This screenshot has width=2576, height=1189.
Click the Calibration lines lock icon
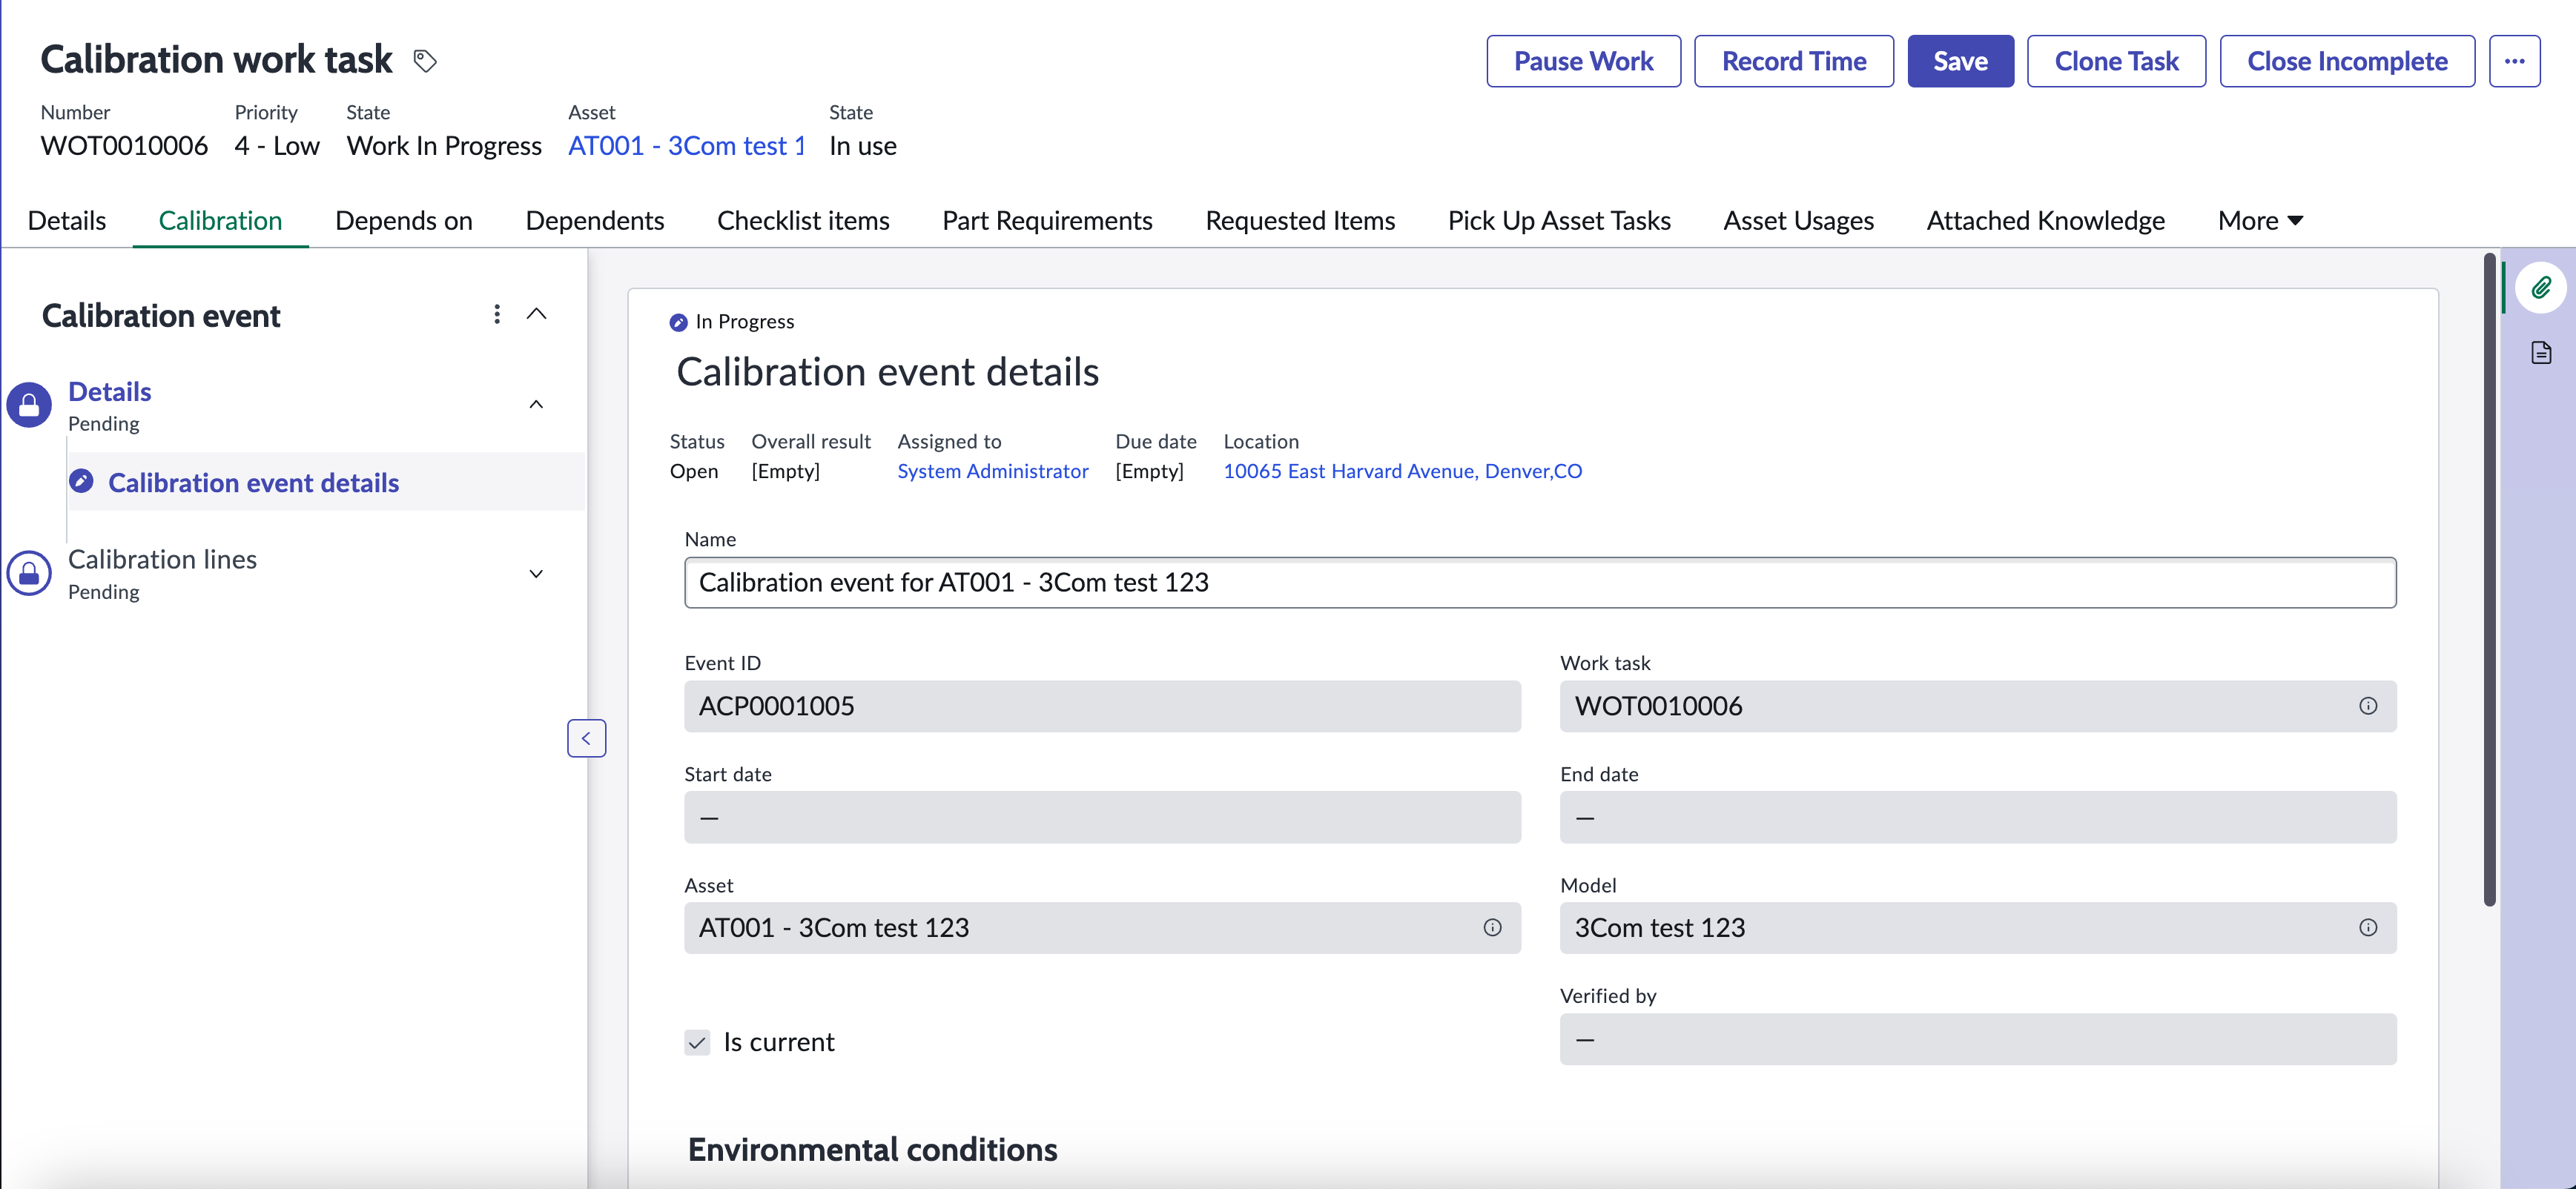(x=29, y=573)
